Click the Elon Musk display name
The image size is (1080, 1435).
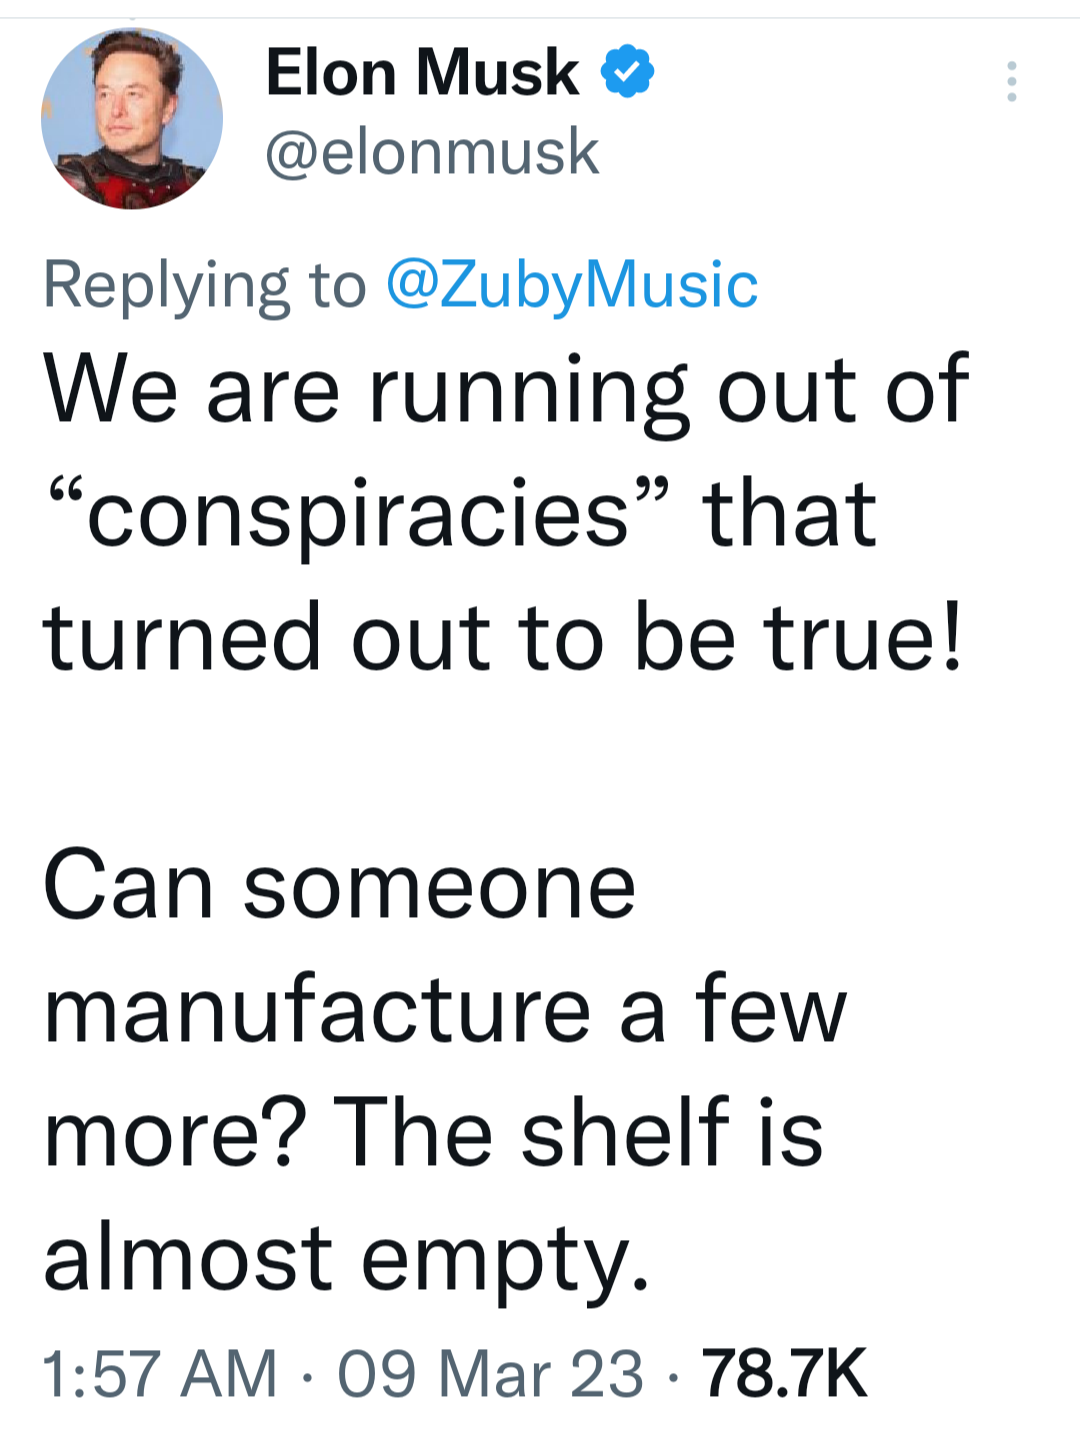(421, 73)
